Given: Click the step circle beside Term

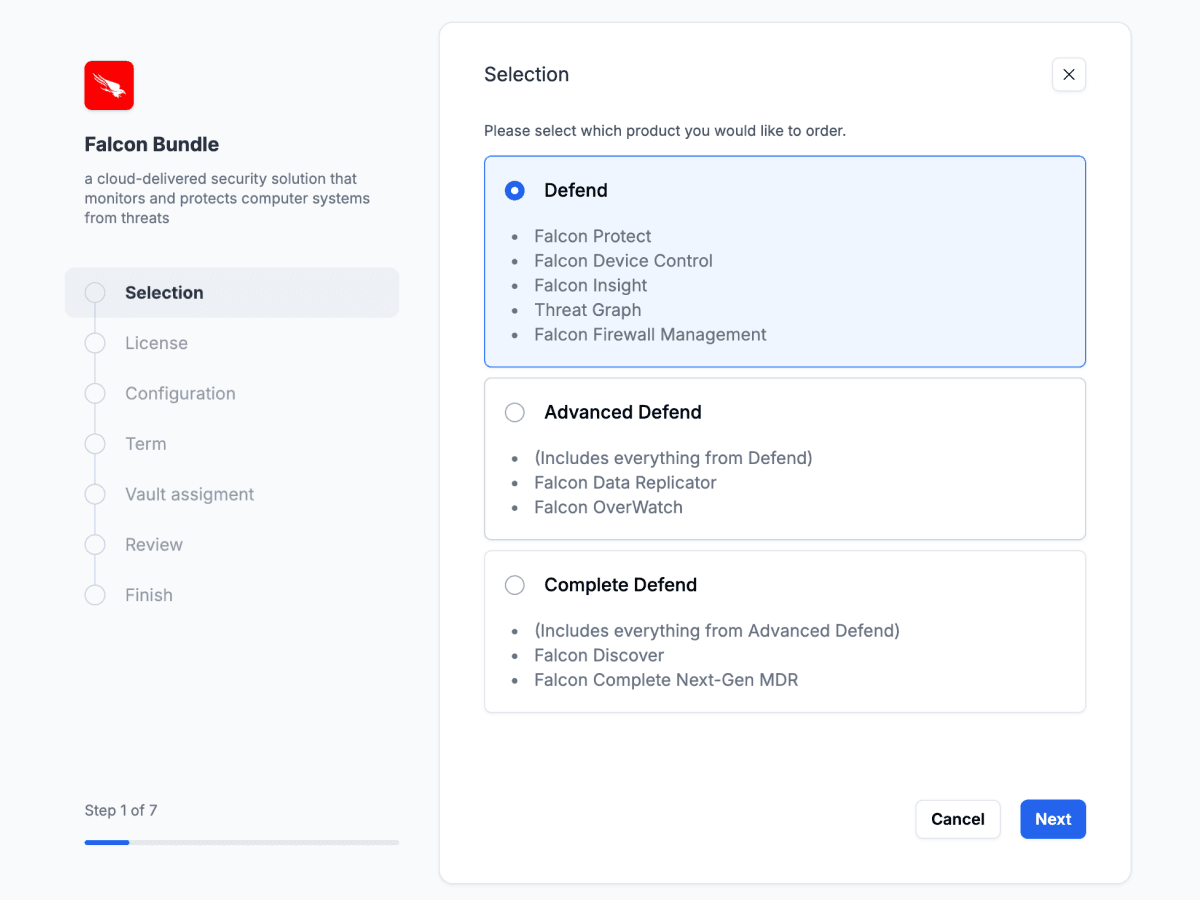Looking at the screenshot, I should [95, 444].
